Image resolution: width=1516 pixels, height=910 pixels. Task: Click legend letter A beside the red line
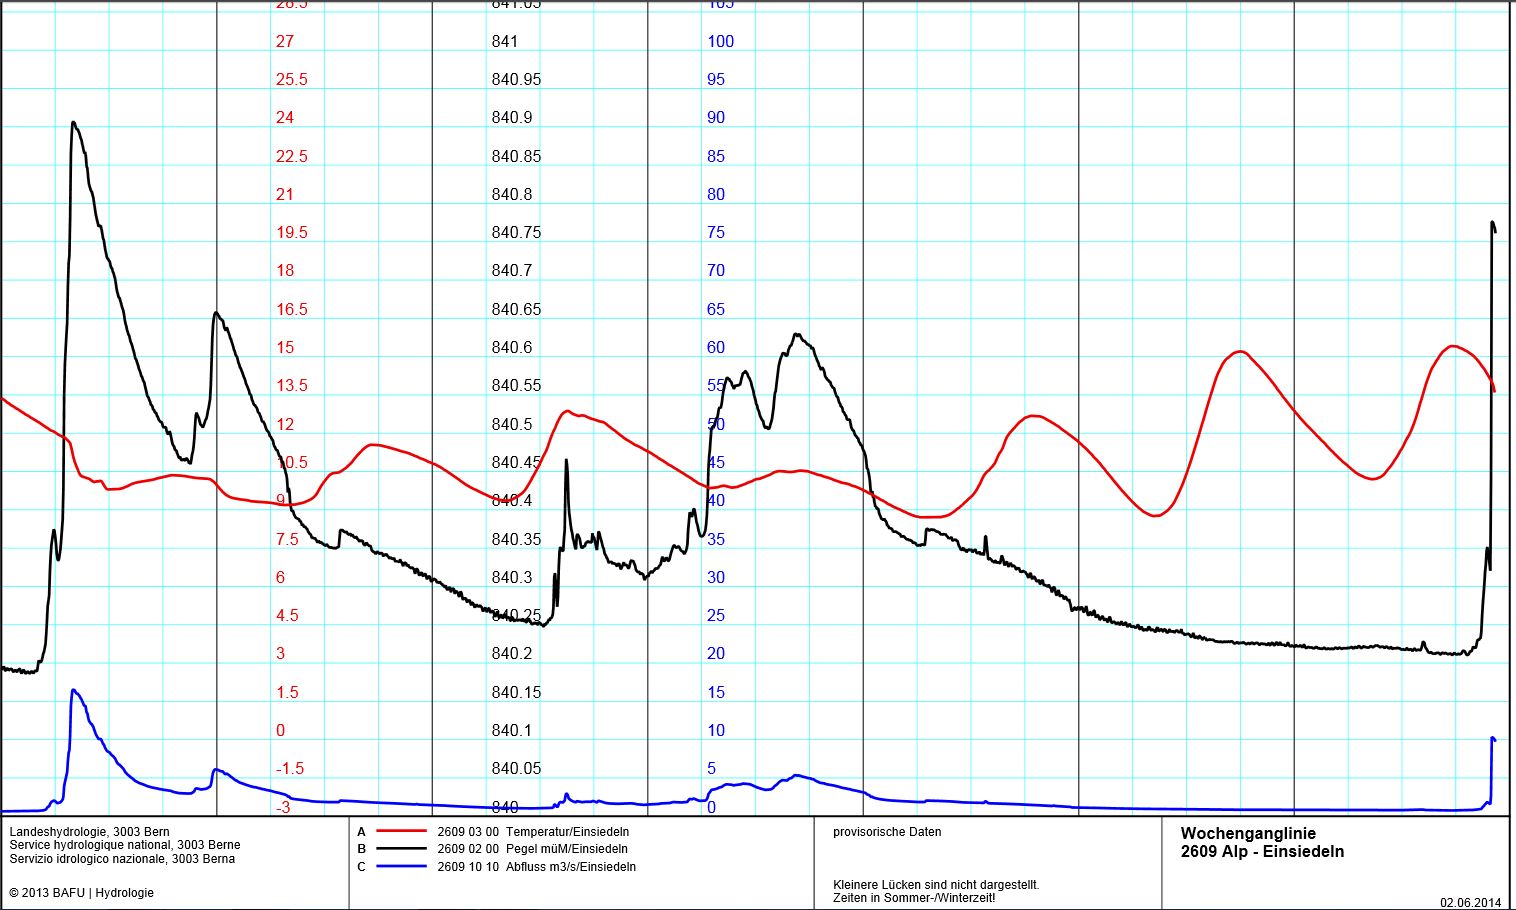(x=361, y=831)
